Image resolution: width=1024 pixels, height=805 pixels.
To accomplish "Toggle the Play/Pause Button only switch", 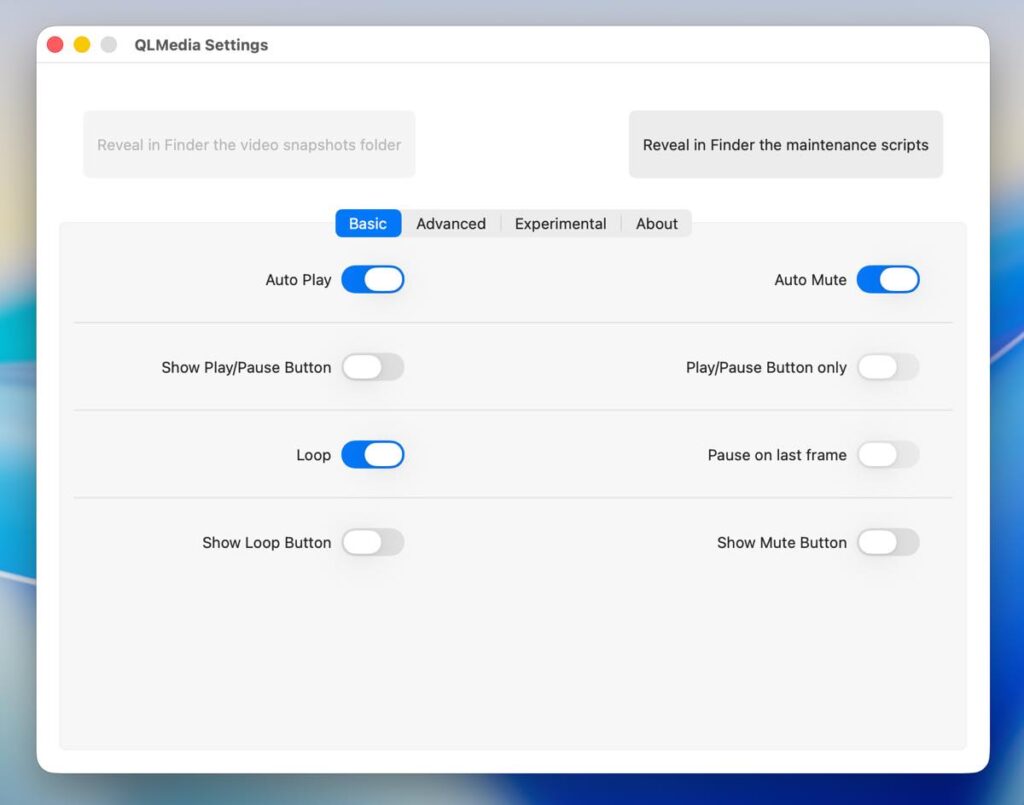I will click(x=887, y=367).
